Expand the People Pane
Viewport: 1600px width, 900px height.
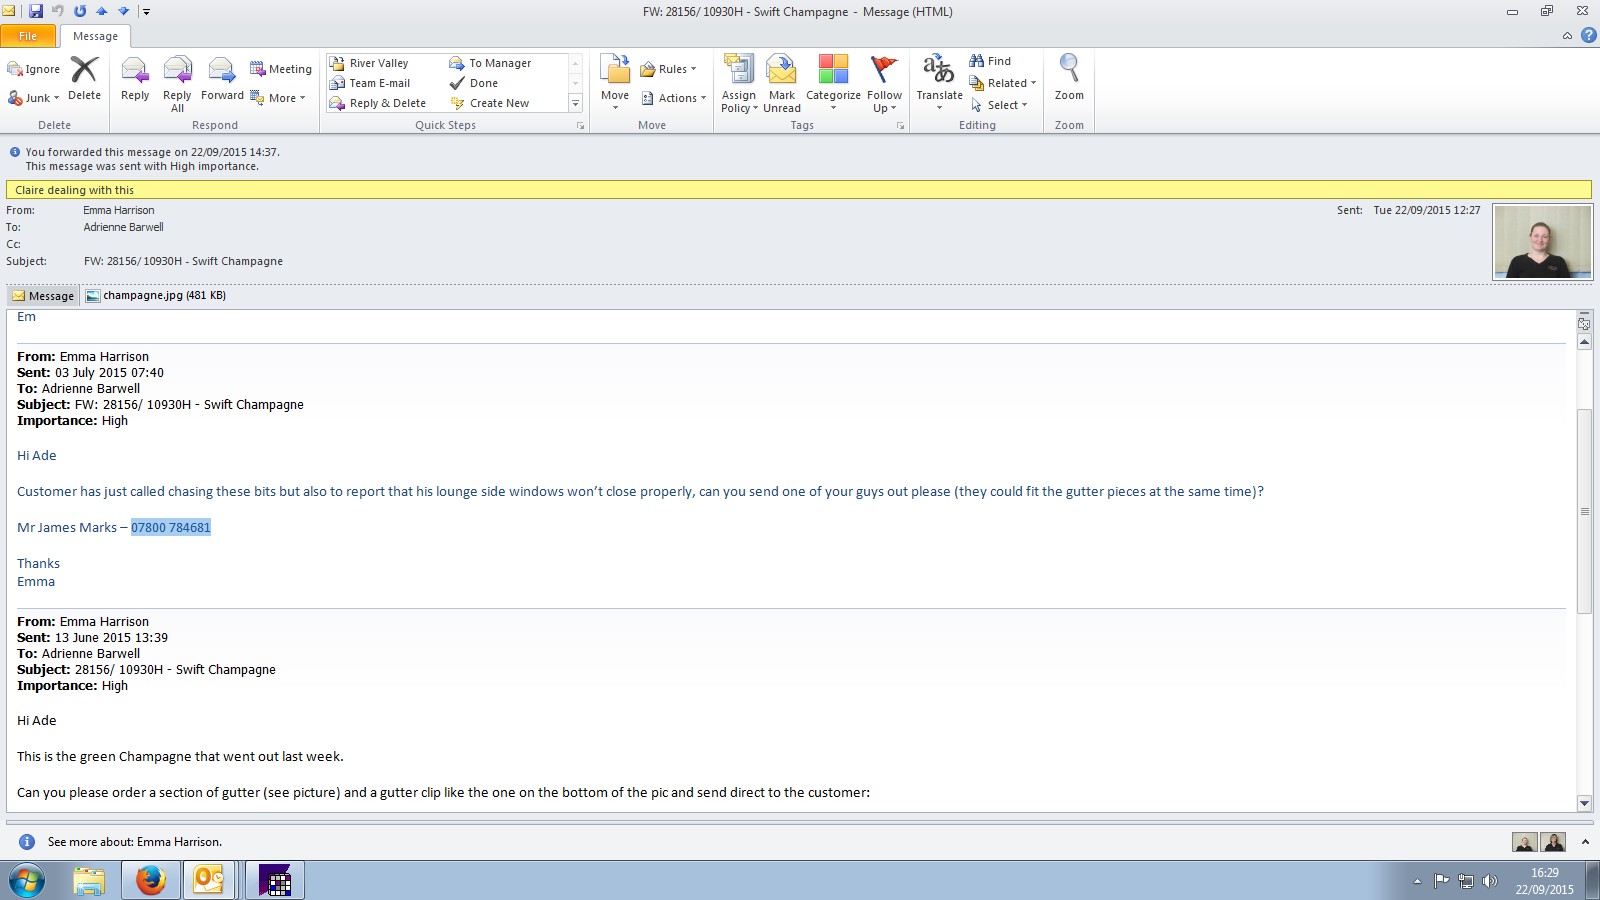(x=1585, y=842)
